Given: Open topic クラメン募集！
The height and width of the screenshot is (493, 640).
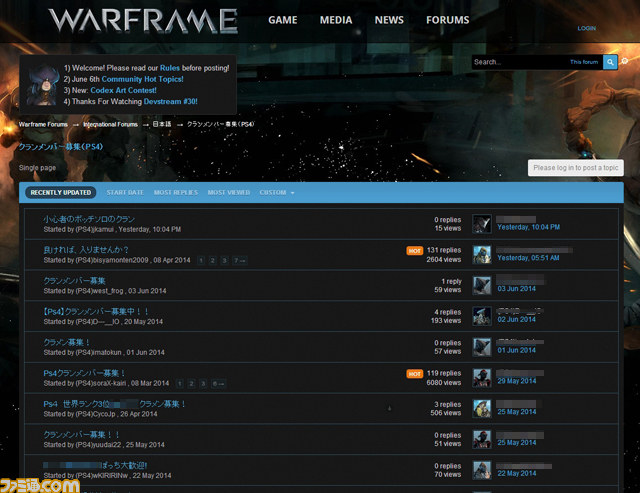Looking at the screenshot, I should pos(67,342).
